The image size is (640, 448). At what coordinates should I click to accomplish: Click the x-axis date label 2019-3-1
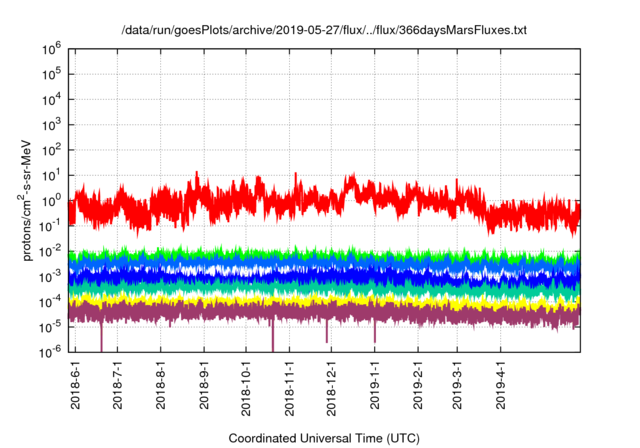457,385
